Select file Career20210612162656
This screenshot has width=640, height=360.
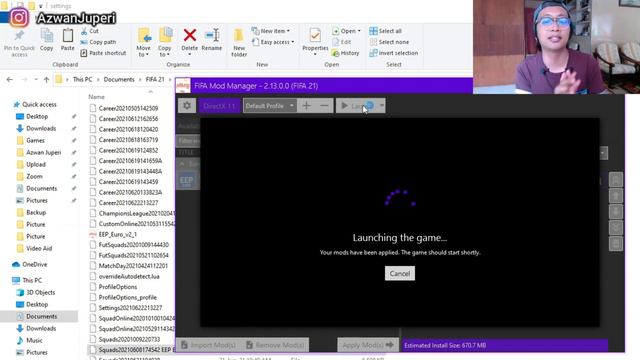pos(128,119)
